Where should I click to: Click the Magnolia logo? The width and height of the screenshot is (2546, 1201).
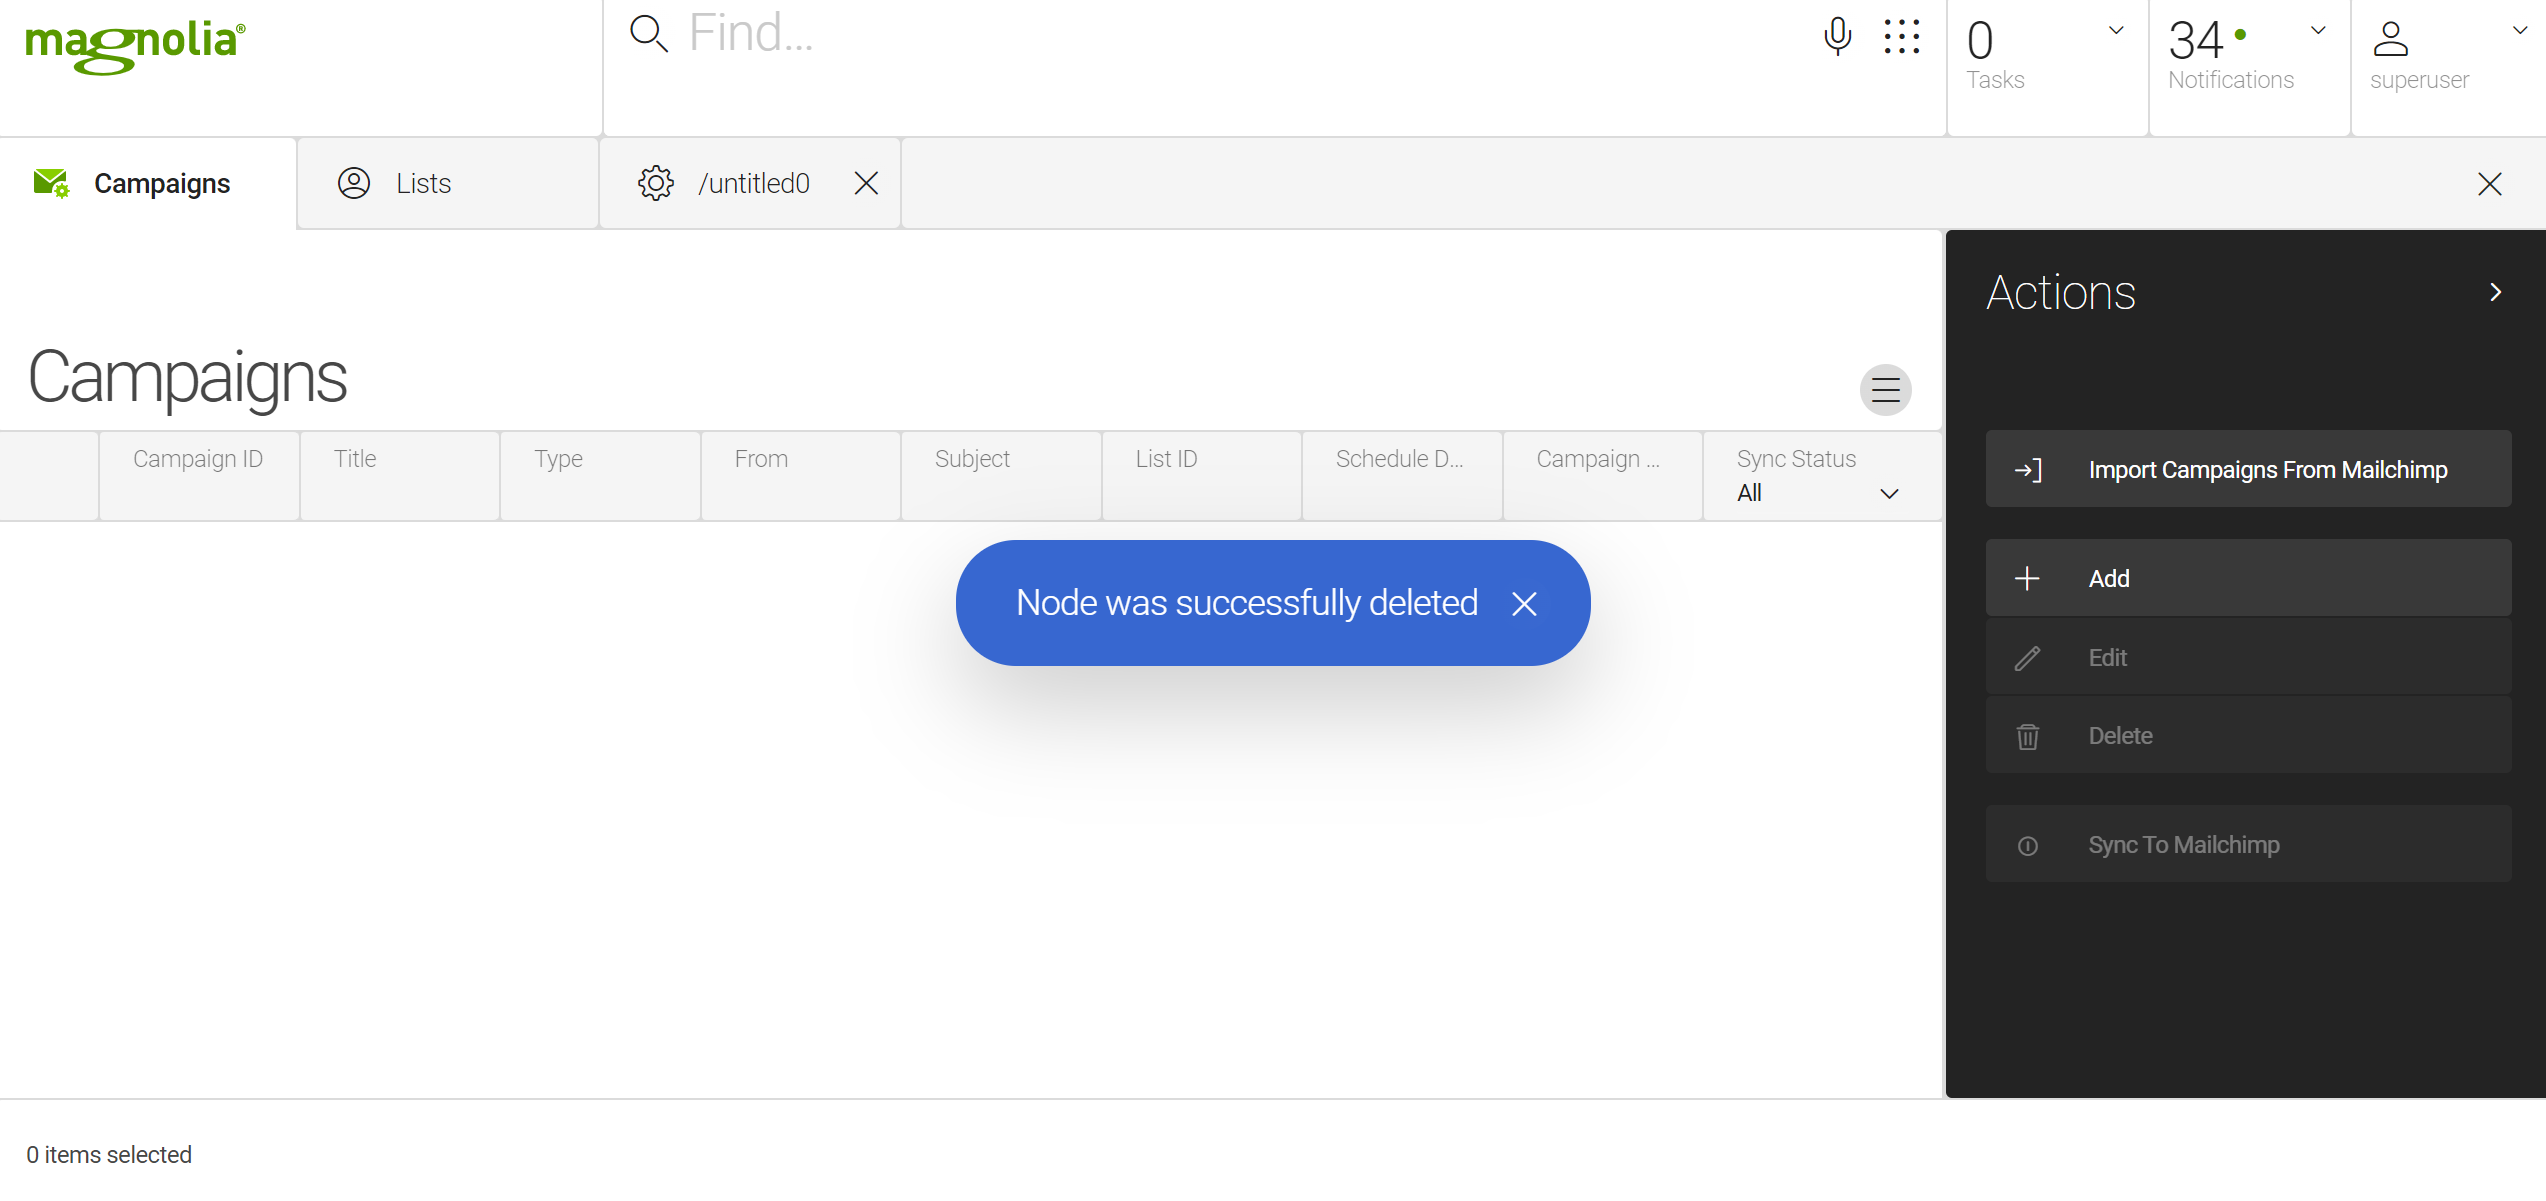click(x=135, y=45)
